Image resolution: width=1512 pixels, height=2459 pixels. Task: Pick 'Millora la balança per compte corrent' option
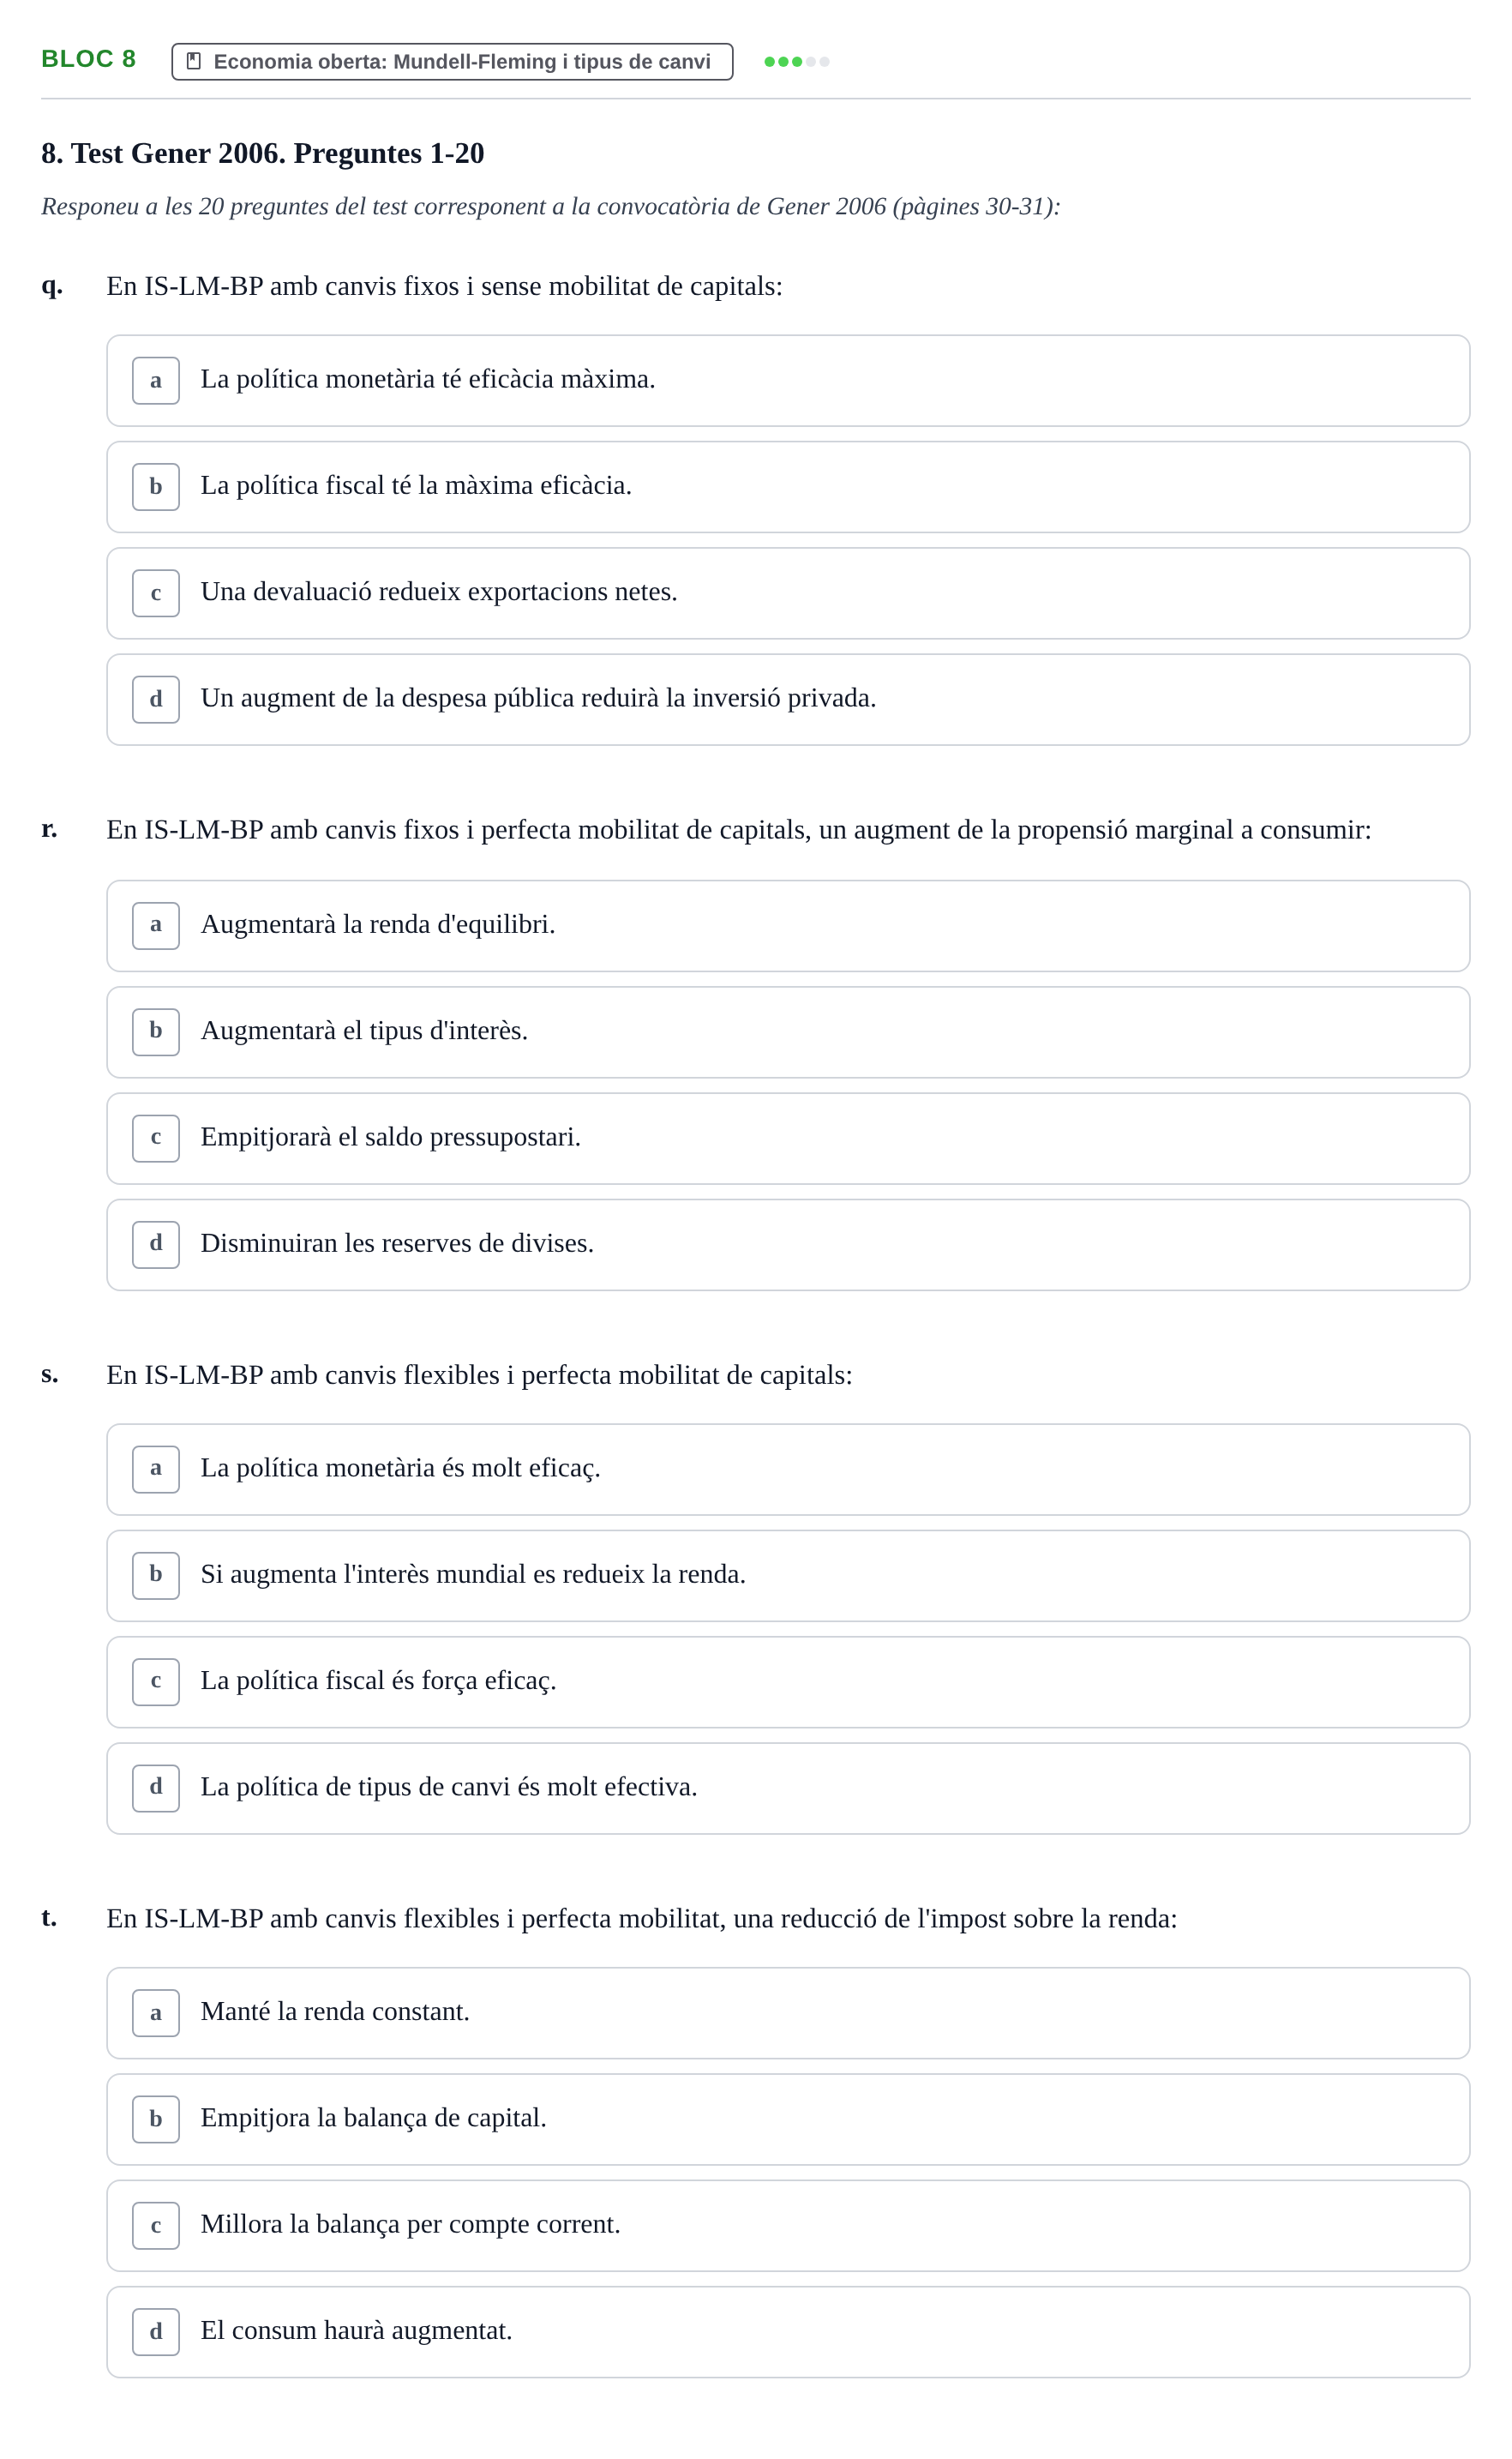tap(788, 2225)
